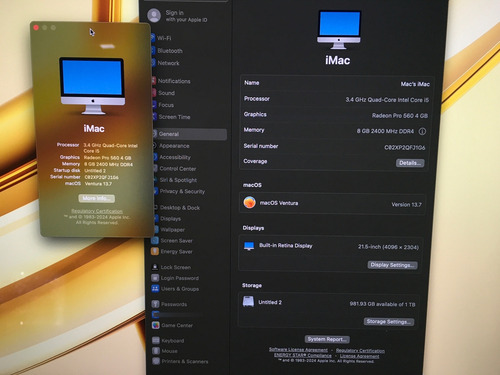Click the Game Center icon
The width and height of the screenshot is (500, 375).
[x=156, y=325]
